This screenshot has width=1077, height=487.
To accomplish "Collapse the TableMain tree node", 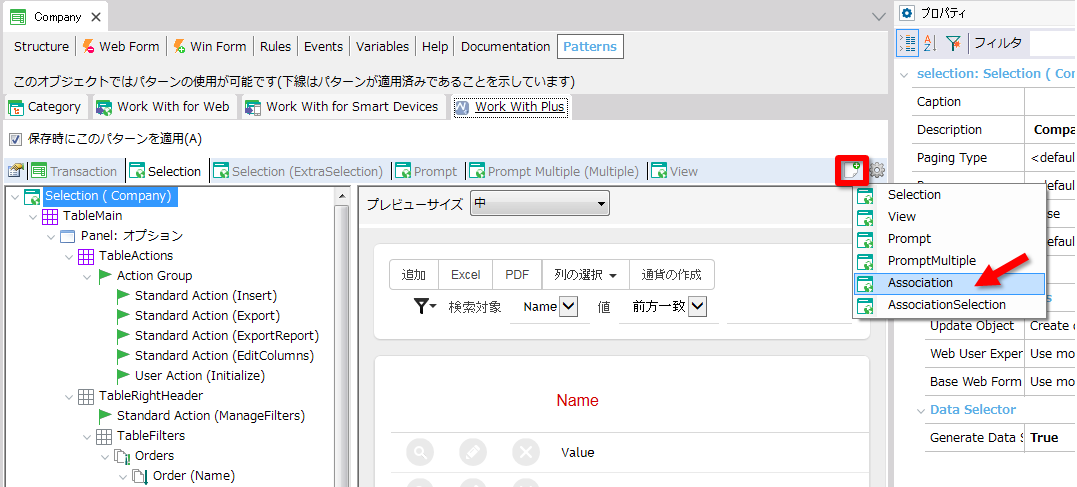I will coord(33,216).
